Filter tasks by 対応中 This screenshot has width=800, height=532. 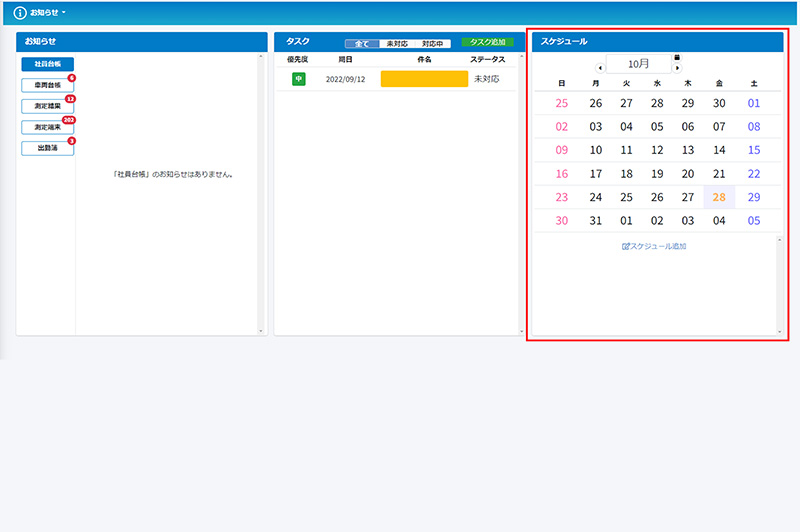[434, 44]
